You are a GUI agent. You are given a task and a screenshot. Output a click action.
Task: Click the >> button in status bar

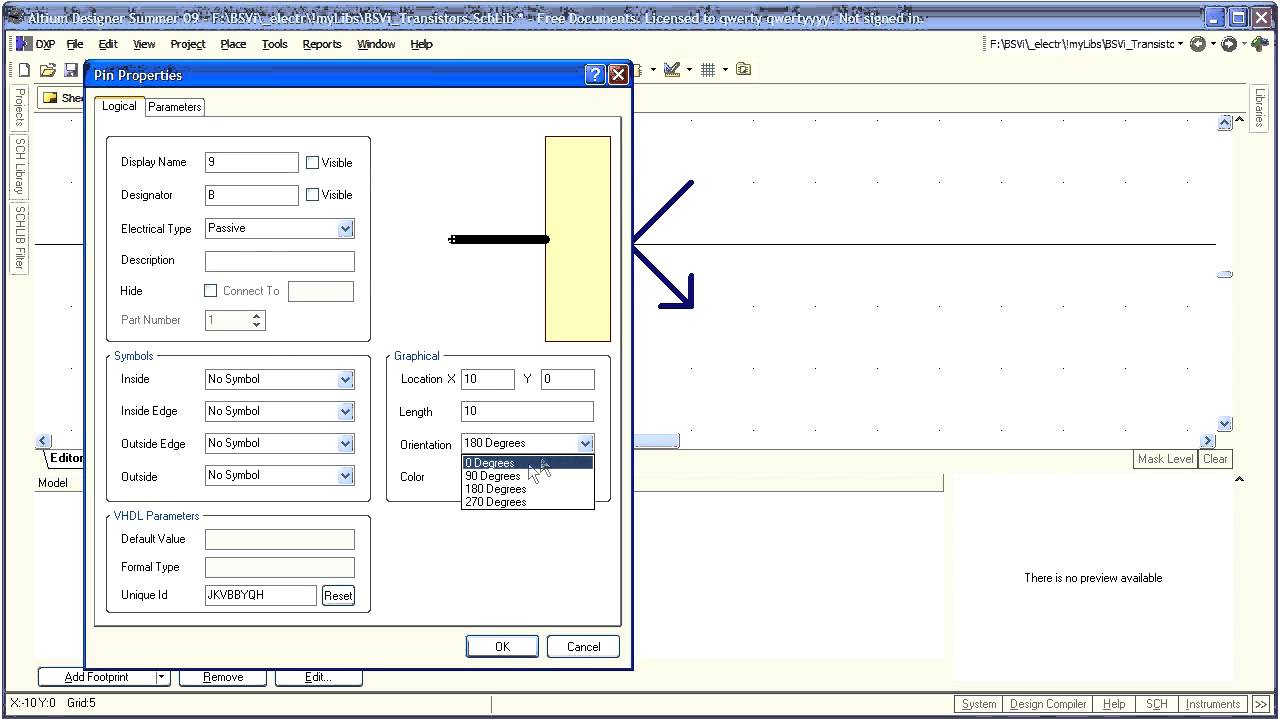(x=1261, y=704)
